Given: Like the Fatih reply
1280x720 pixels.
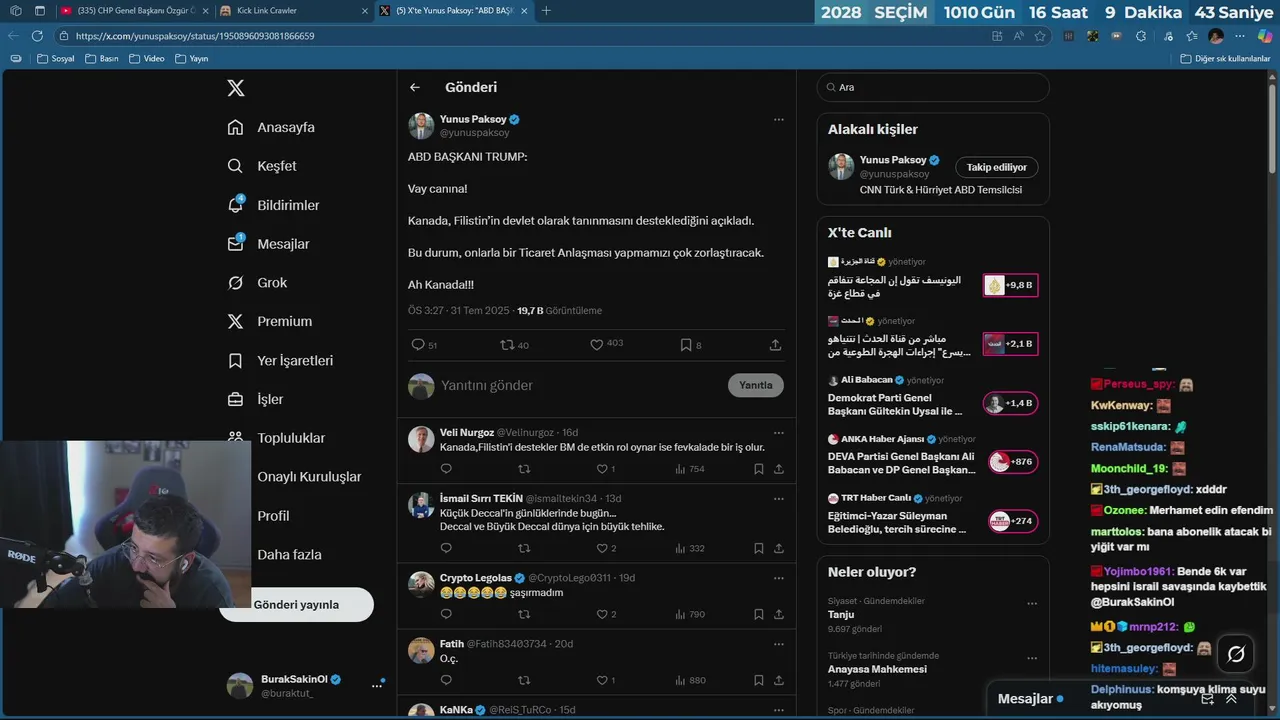Looking at the screenshot, I should [602, 680].
